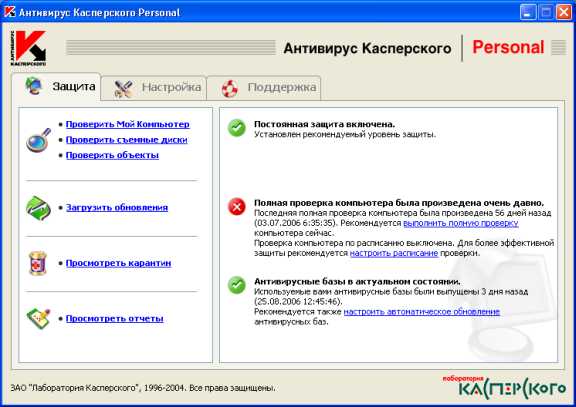Viewport: 576px width, 407px height.
Task: Open Просмотреть отчеты link
Action: [x=114, y=318]
